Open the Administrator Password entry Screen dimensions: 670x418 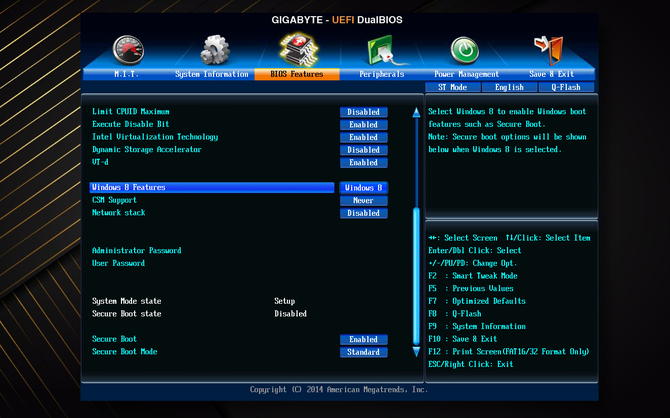coord(137,250)
